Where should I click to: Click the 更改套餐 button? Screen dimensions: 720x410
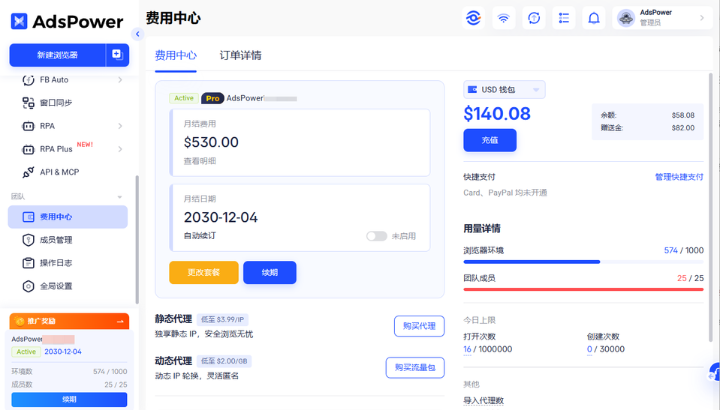(x=204, y=273)
